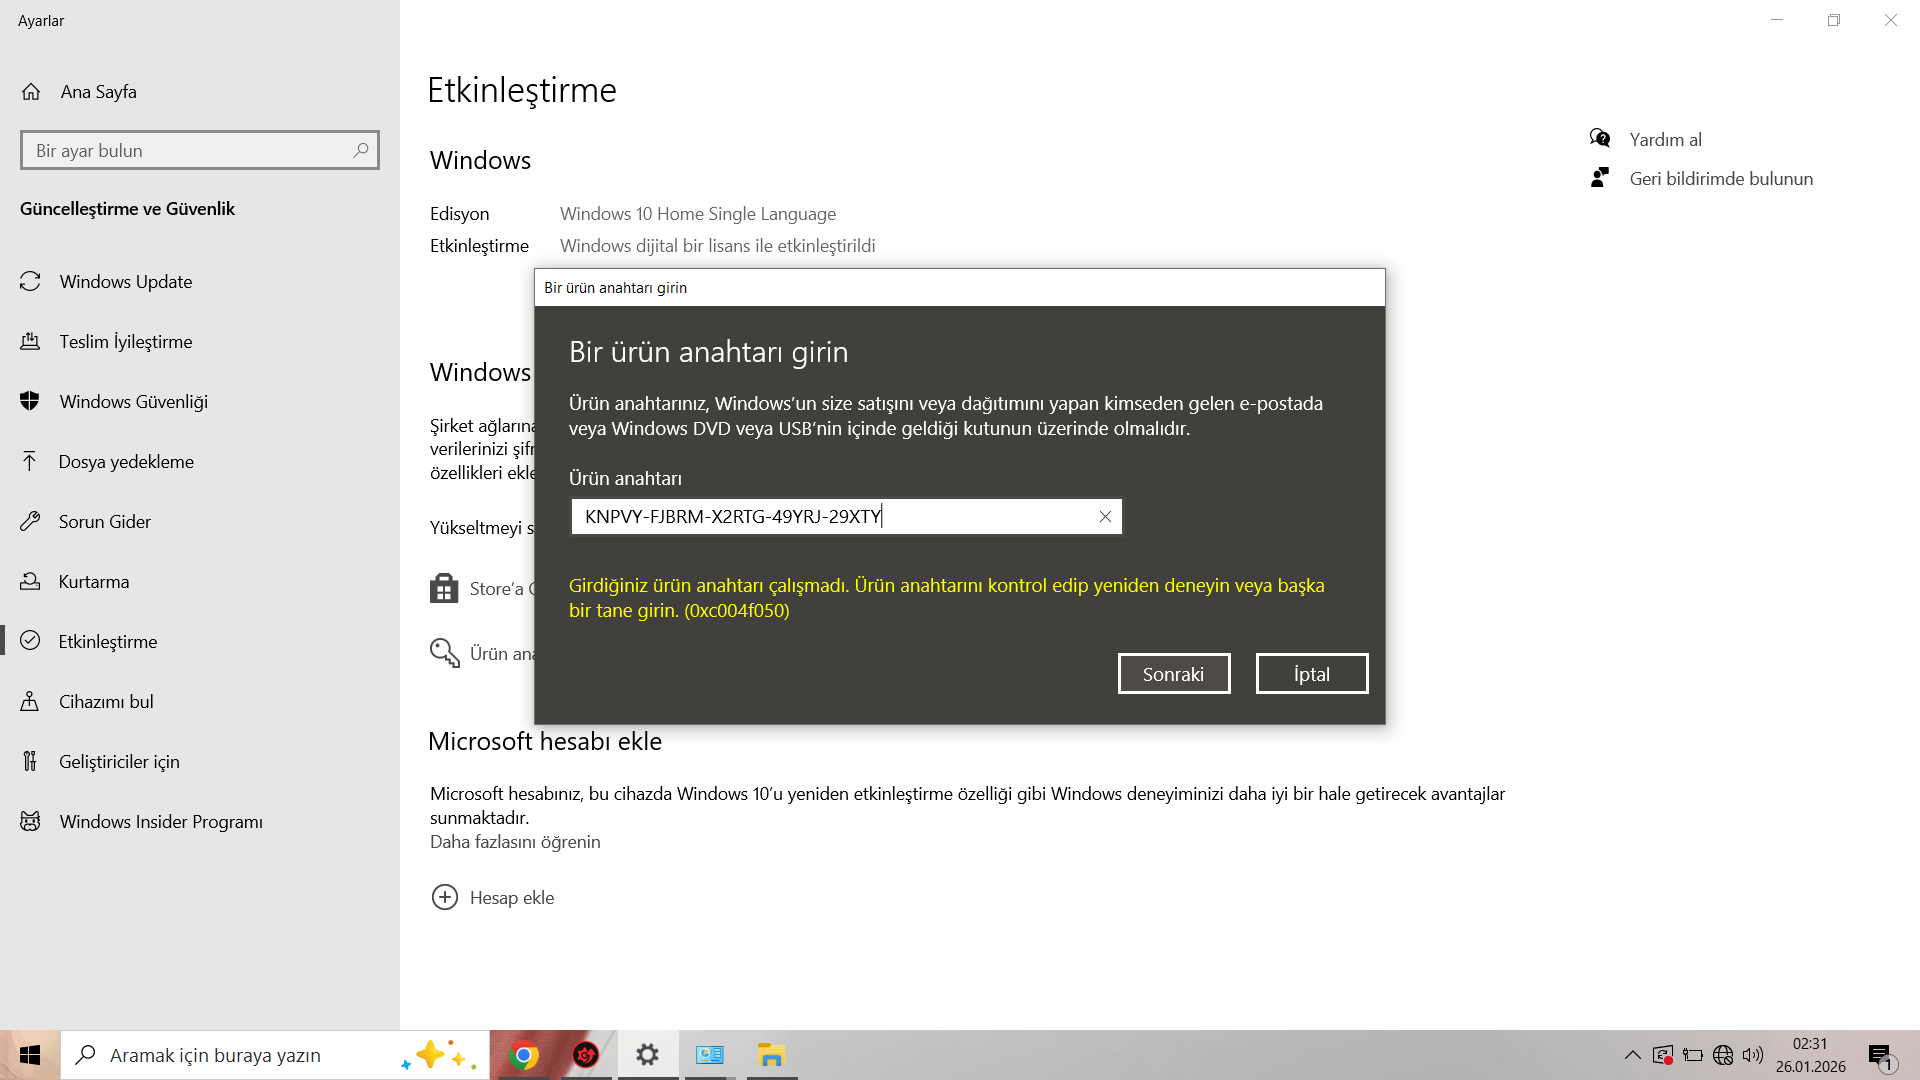Screen dimensions: 1920x1080
Task: Click error text with code 0xc004f050
Action: click(947, 598)
